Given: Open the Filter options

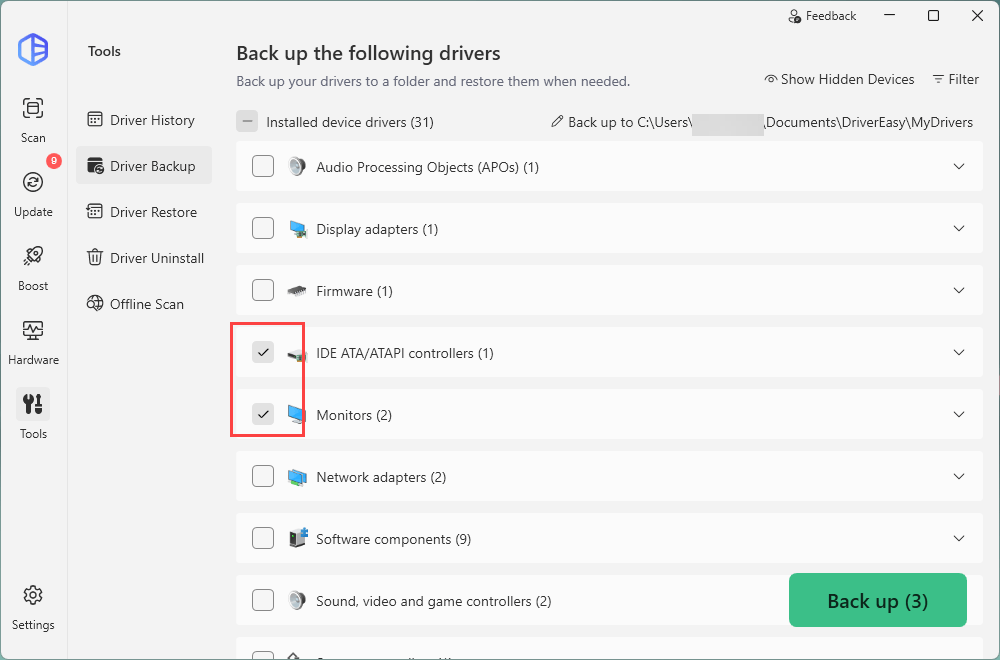Looking at the screenshot, I should pyautogui.click(x=955, y=79).
